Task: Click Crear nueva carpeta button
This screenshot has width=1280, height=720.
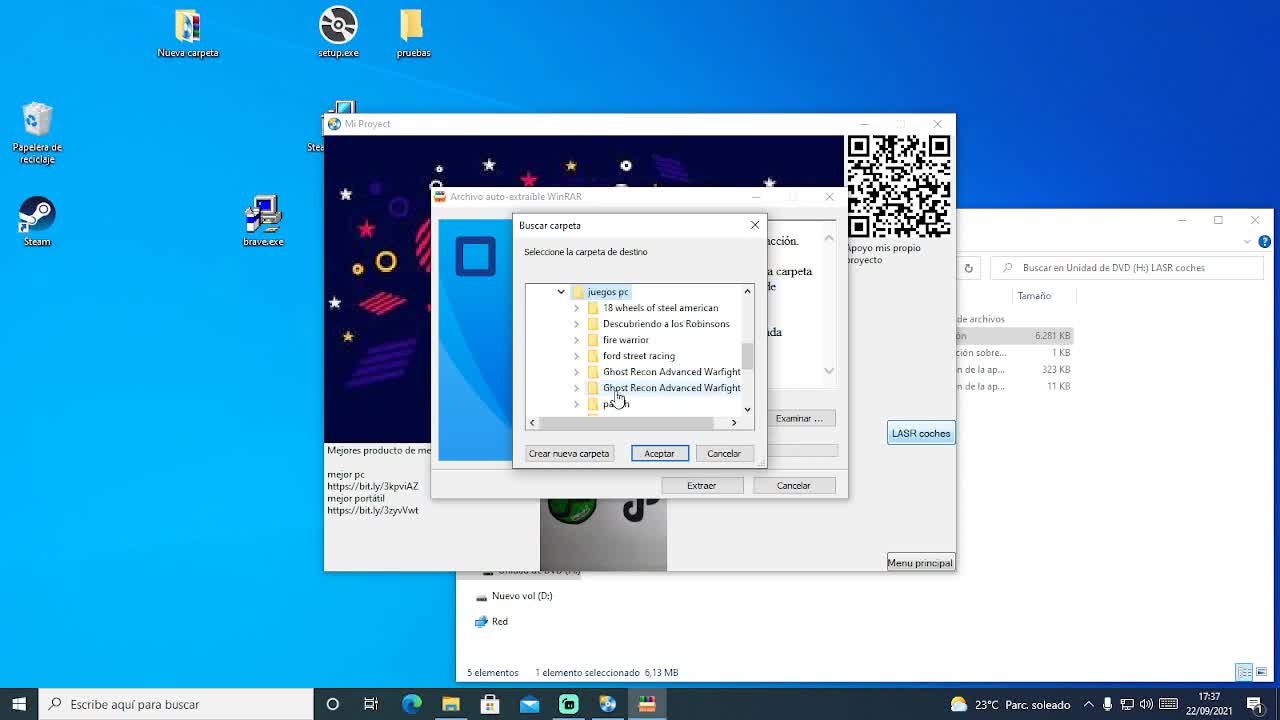Action: click(568, 454)
